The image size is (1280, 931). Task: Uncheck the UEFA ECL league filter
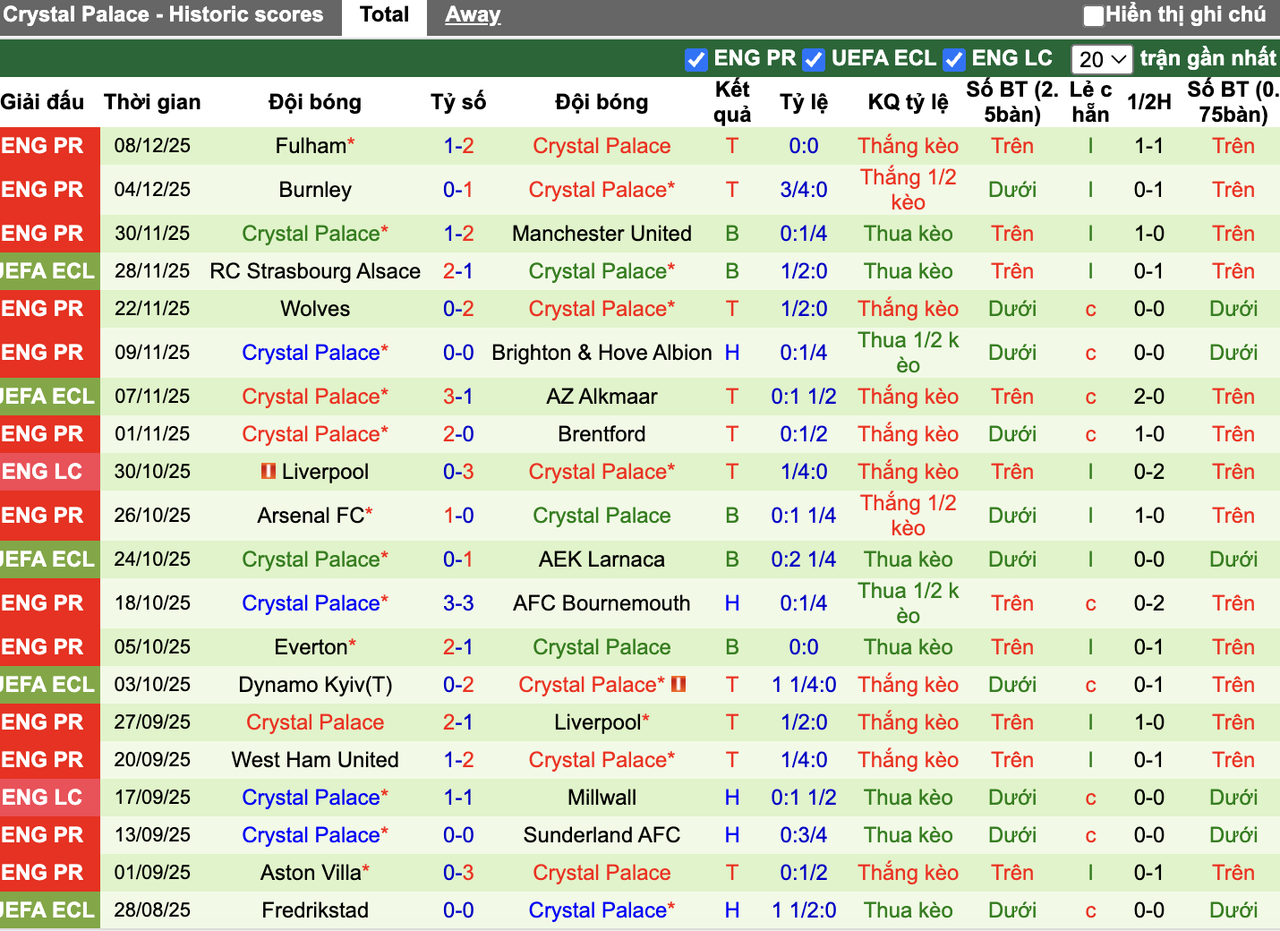pos(813,60)
